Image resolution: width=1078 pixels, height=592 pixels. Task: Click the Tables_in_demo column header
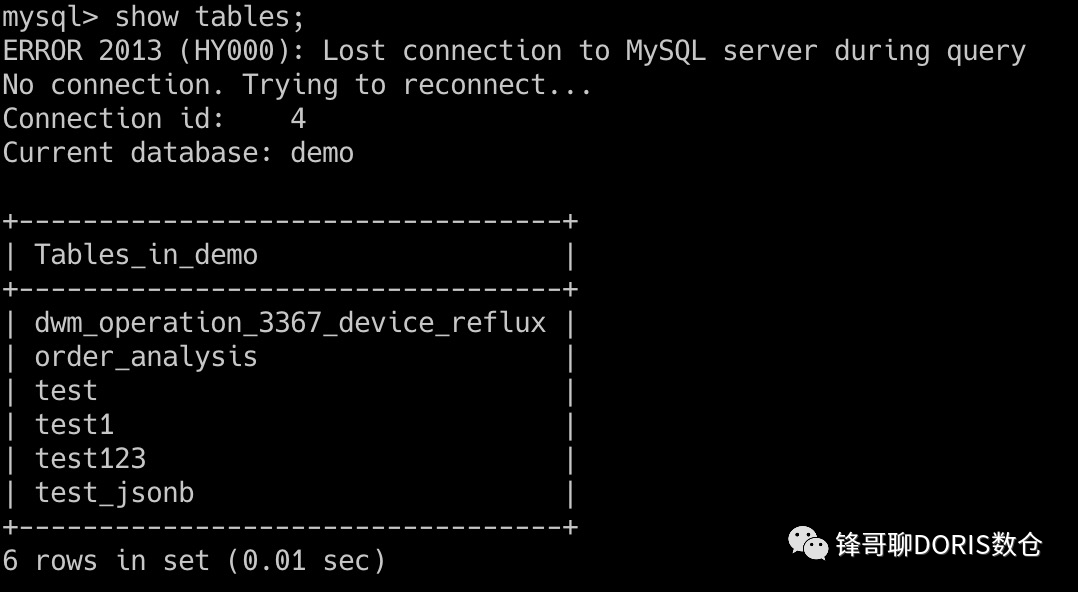coord(146,255)
